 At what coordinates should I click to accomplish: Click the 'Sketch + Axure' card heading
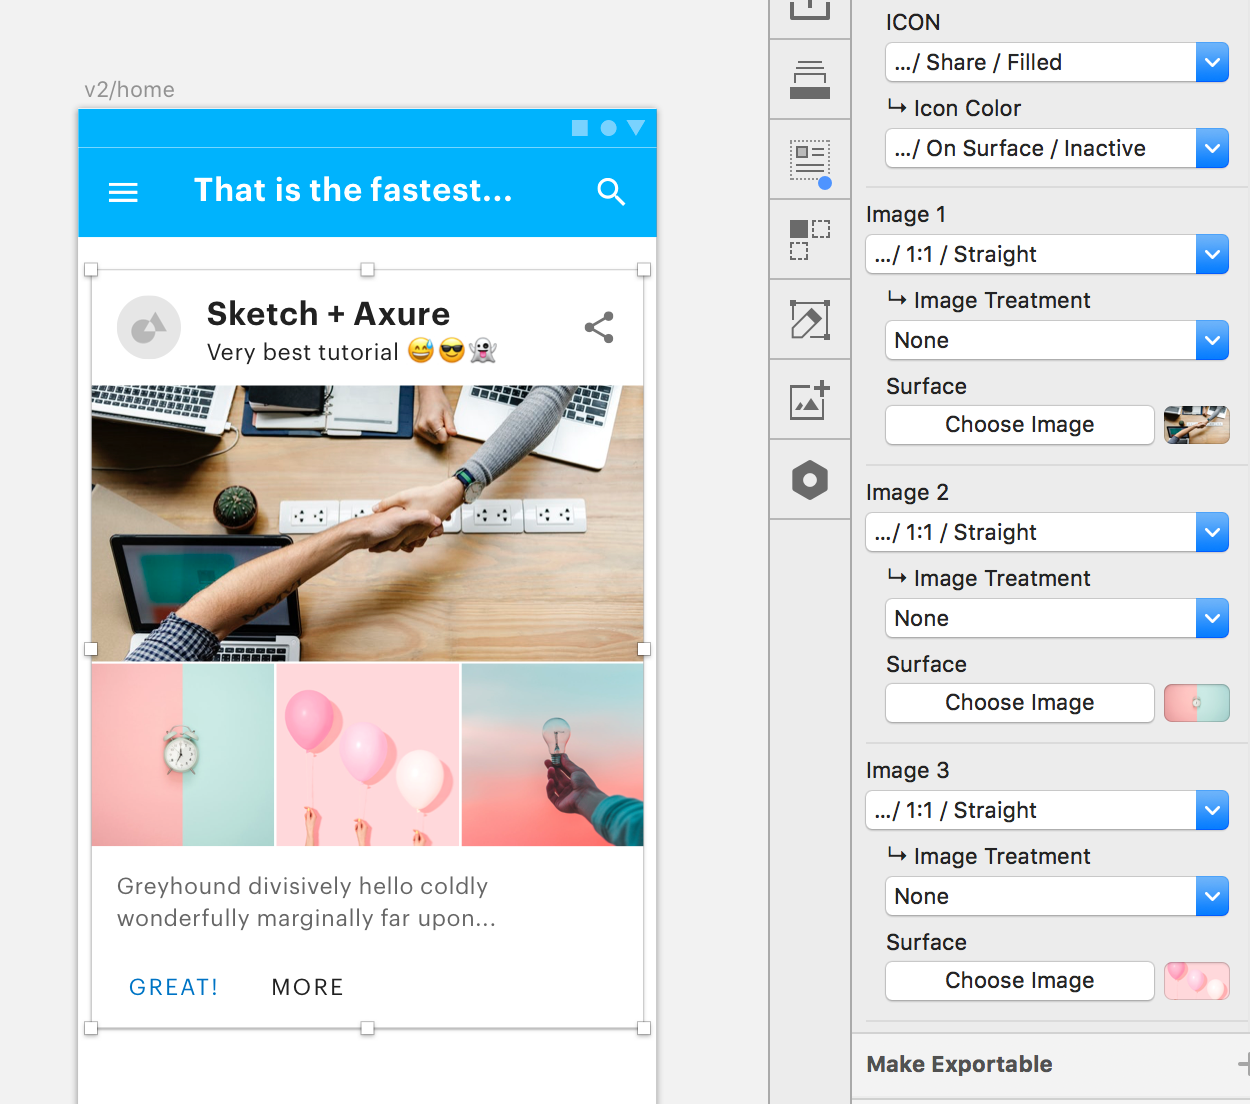click(328, 314)
